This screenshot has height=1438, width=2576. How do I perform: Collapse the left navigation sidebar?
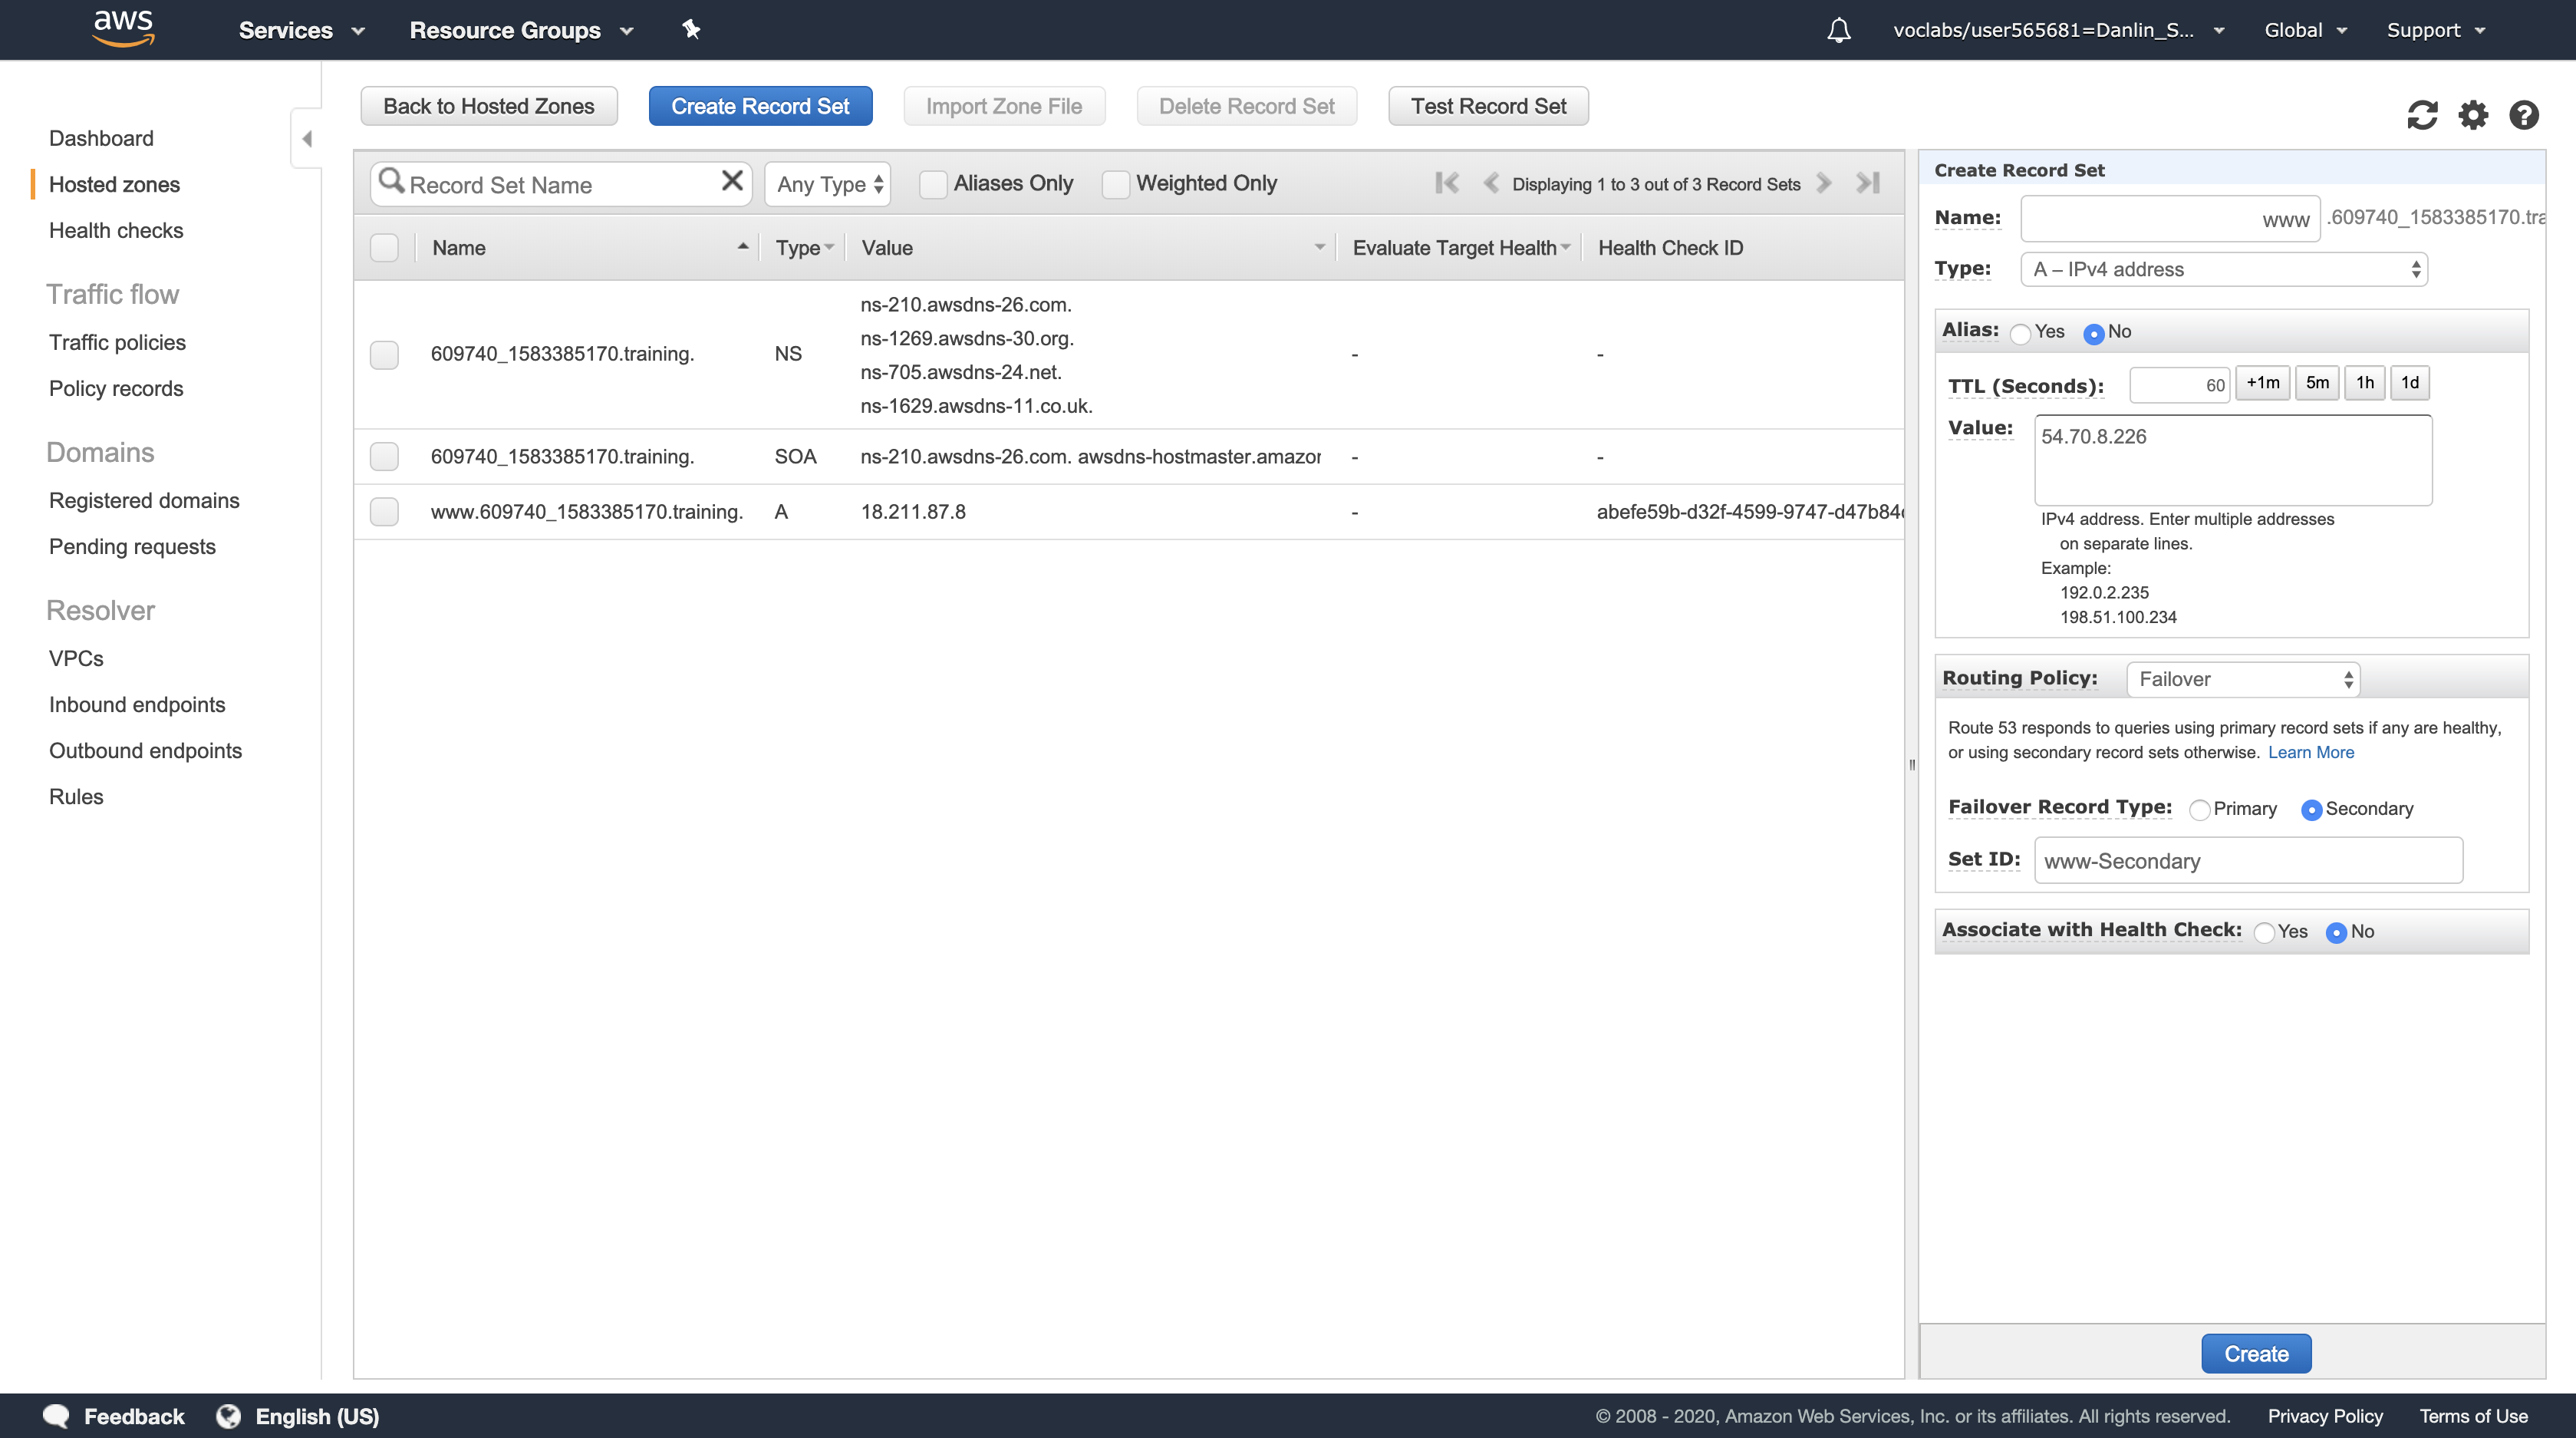(307, 138)
